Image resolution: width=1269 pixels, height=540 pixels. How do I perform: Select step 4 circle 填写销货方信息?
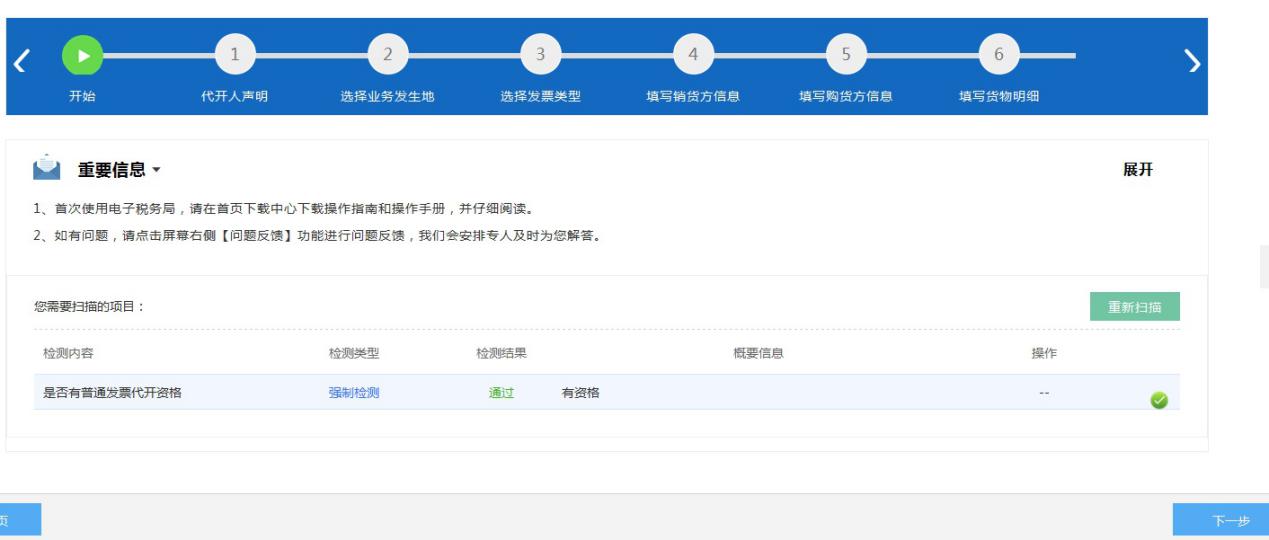[x=693, y=55]
